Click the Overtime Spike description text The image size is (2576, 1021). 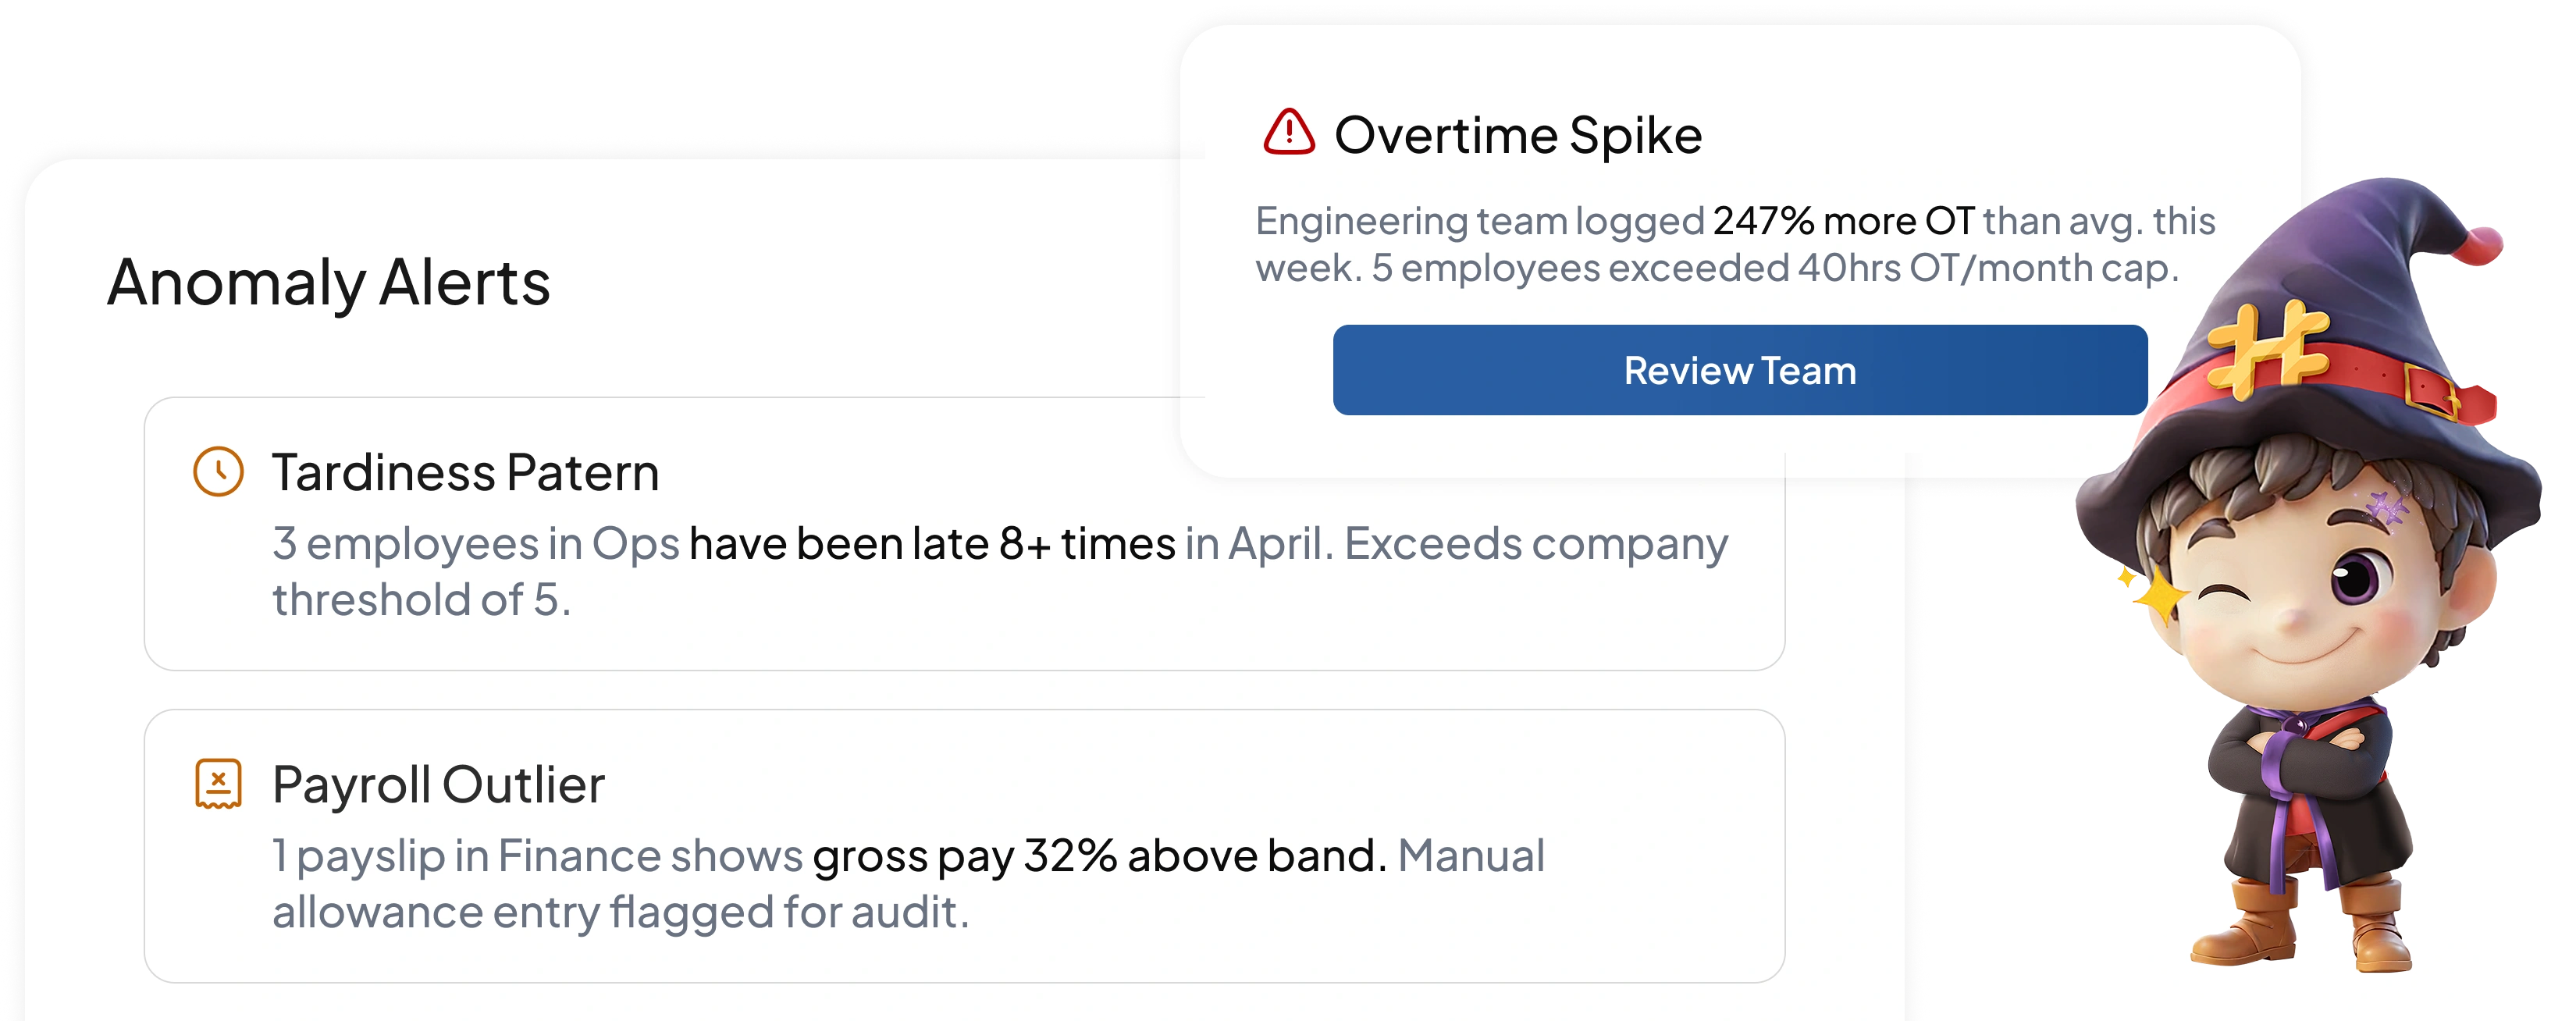click(x=1735, y=244)
